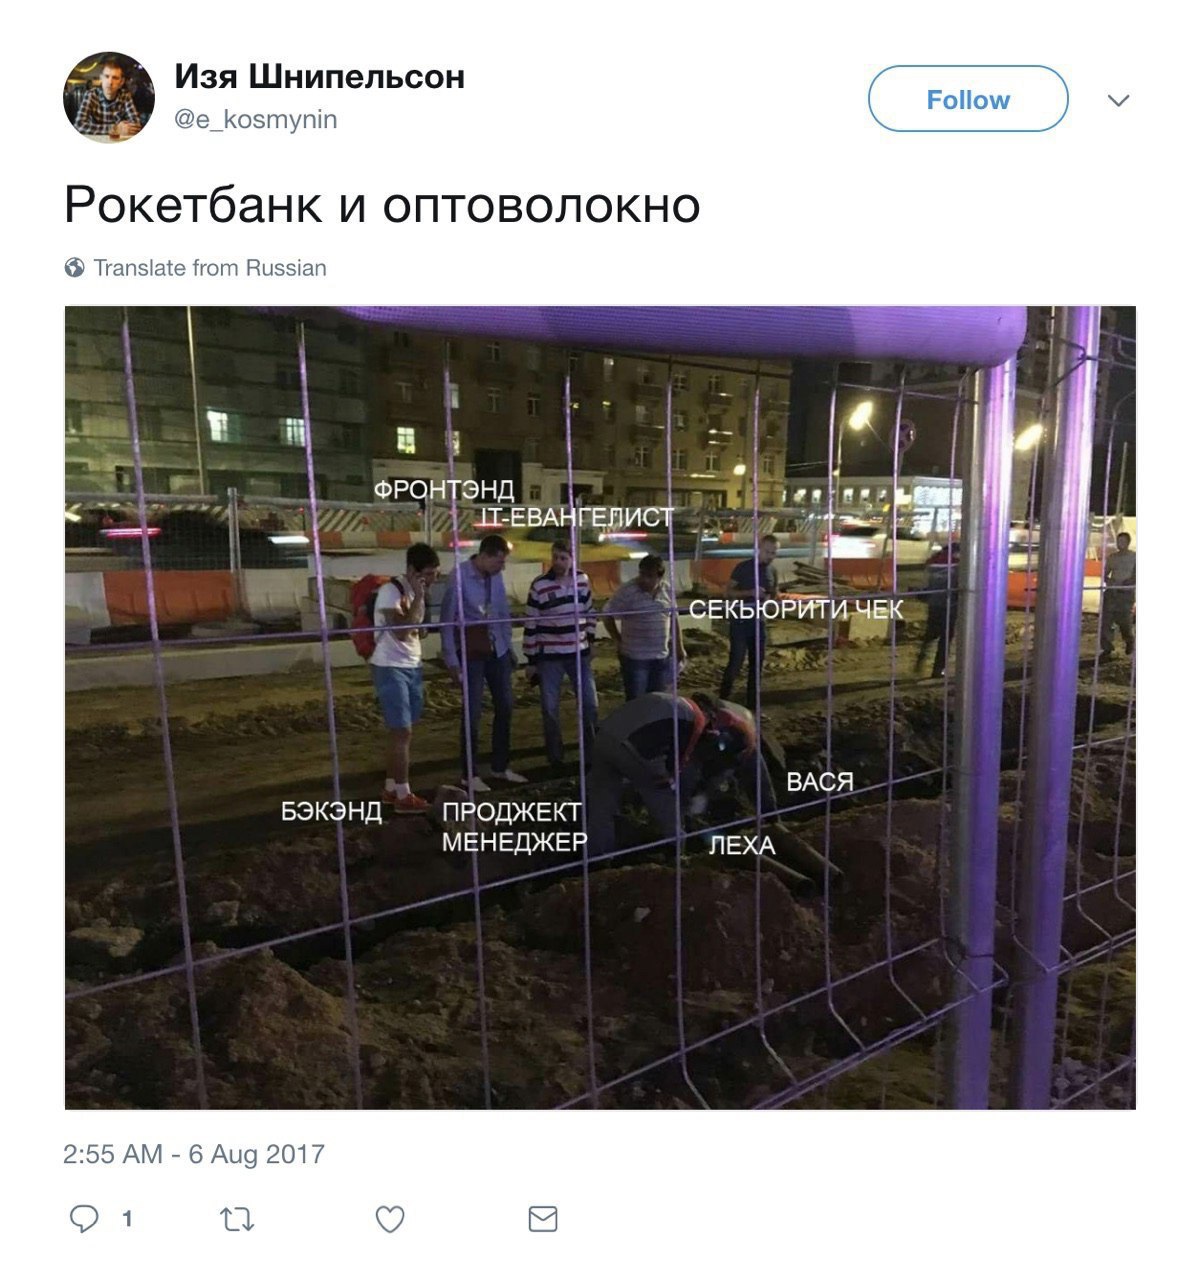Follow the account @e_kosmynin
Screen dimensions: 1199x1280
[968, 99]
